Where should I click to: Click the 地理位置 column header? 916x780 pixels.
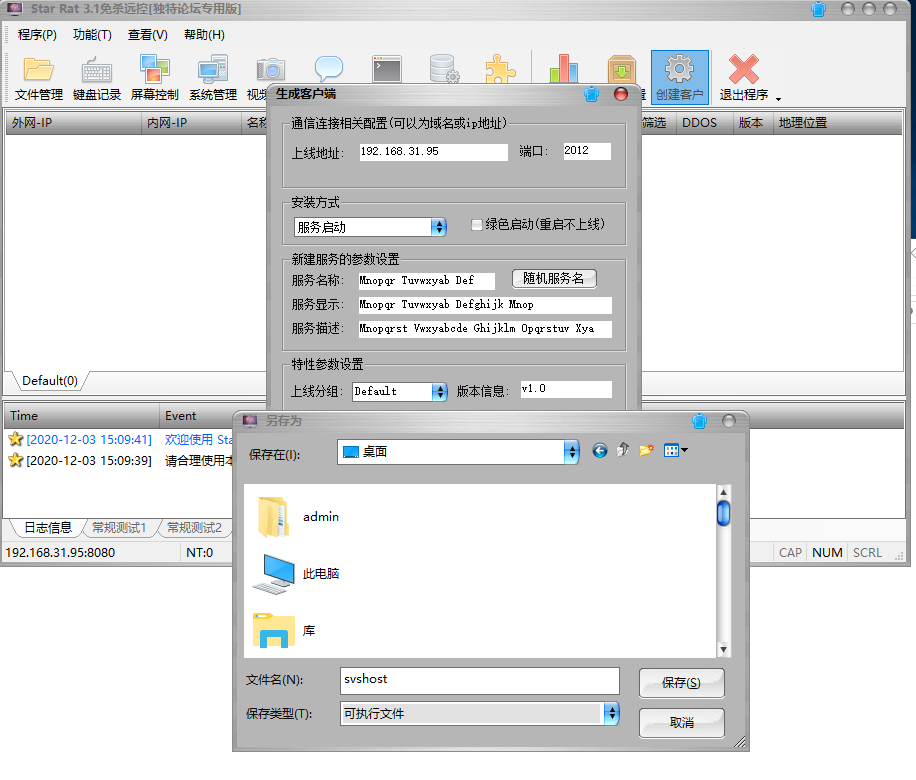(x=838, y=123)
